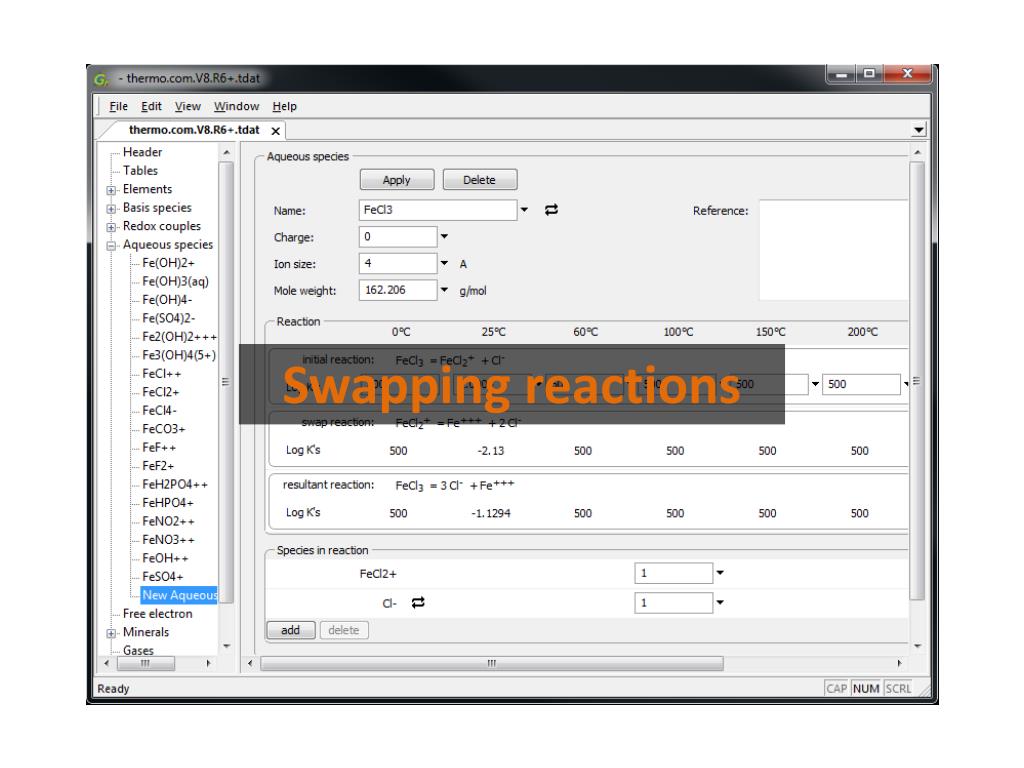Open the Ion size dropdown arrow

[444, 263]
